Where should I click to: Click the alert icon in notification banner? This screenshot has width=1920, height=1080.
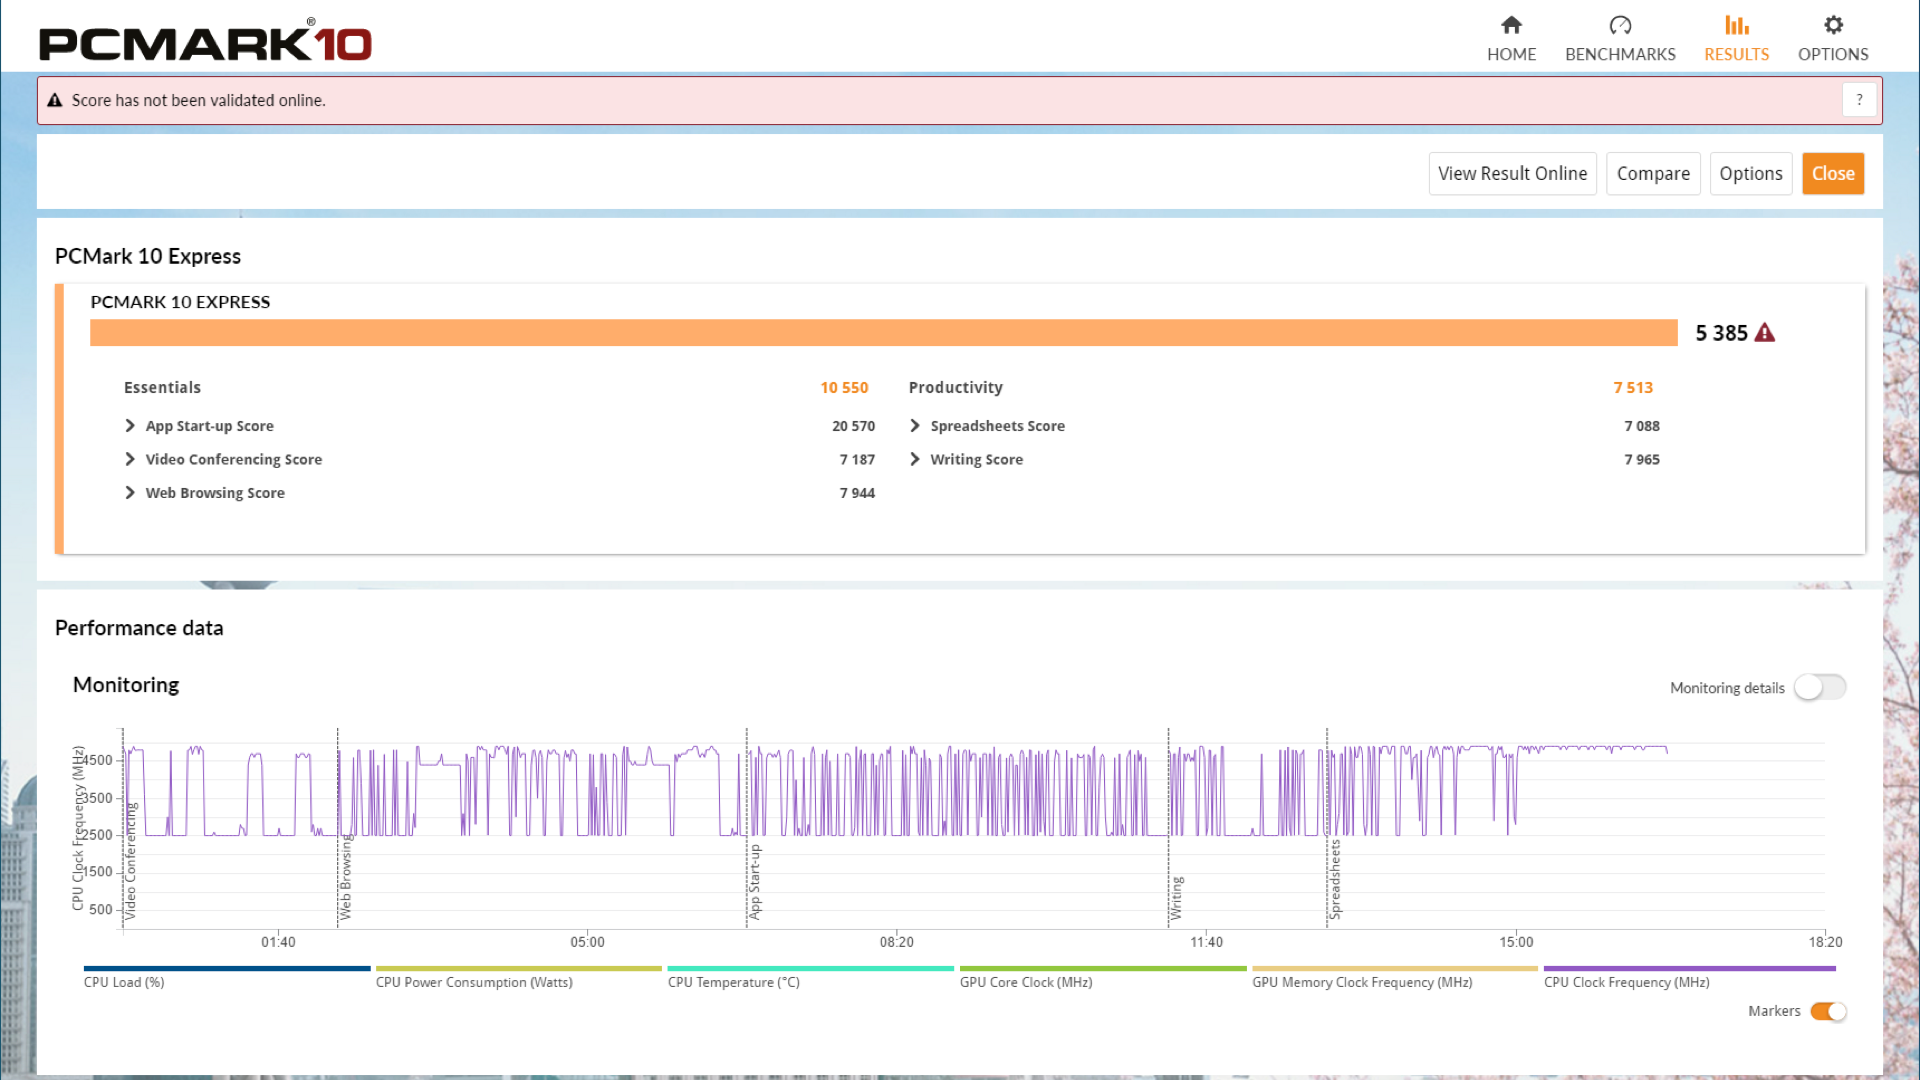(55, 100)
